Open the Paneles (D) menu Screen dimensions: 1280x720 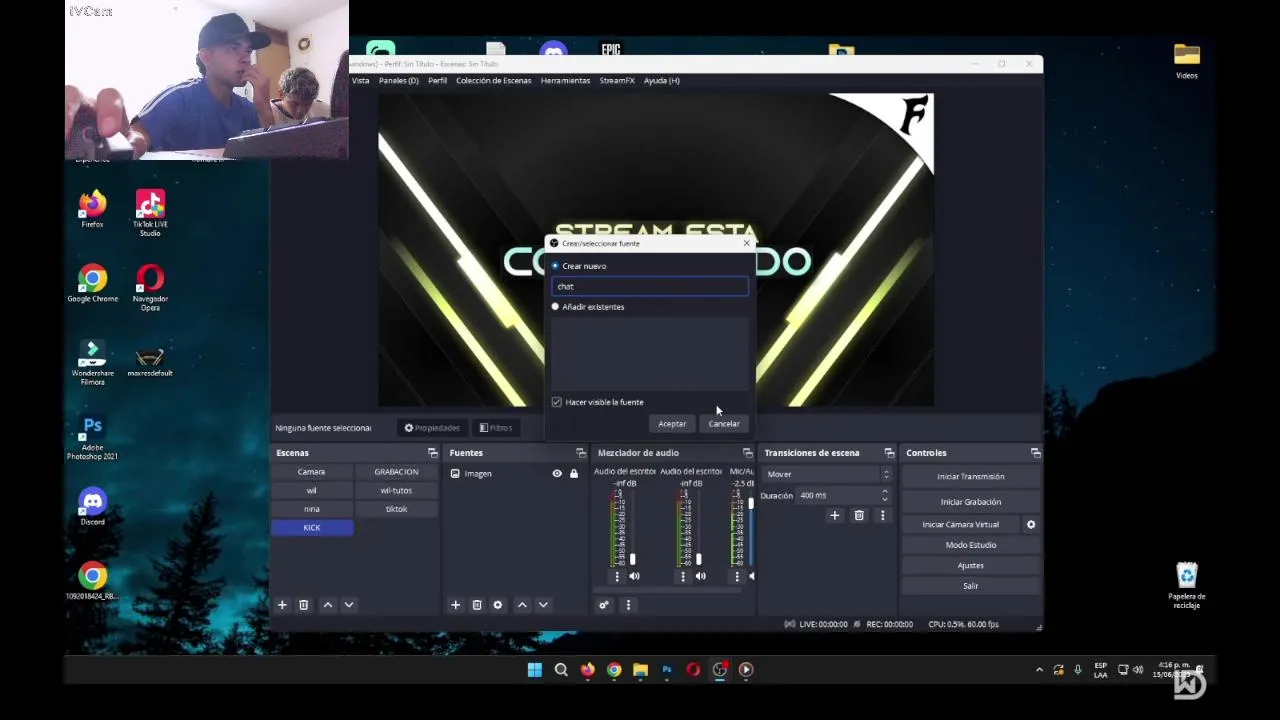398,80
